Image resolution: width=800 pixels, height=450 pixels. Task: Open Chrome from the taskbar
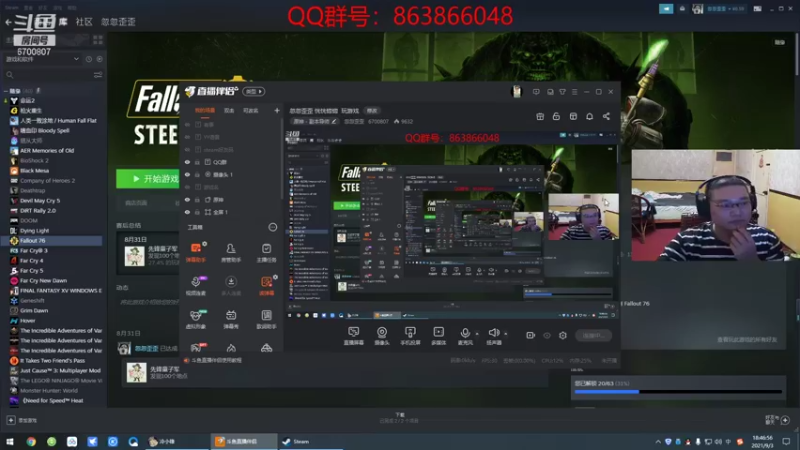tap(31, 441)
